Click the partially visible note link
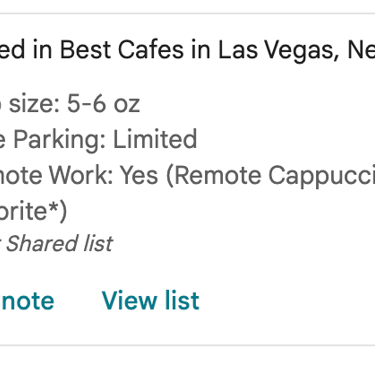Viewport: 375px width, 366px height. coord(27,301)
